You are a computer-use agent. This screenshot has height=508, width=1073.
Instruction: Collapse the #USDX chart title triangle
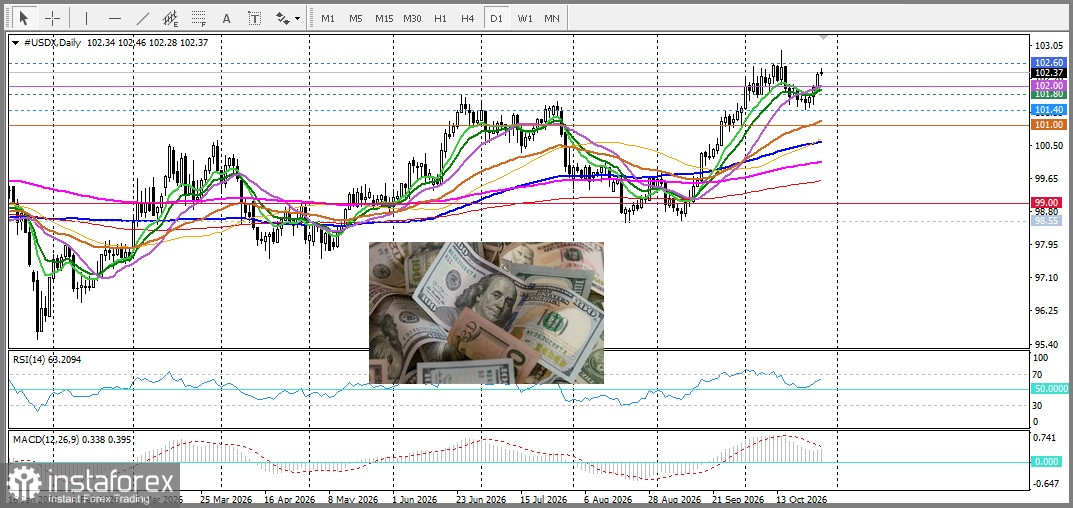15,42
